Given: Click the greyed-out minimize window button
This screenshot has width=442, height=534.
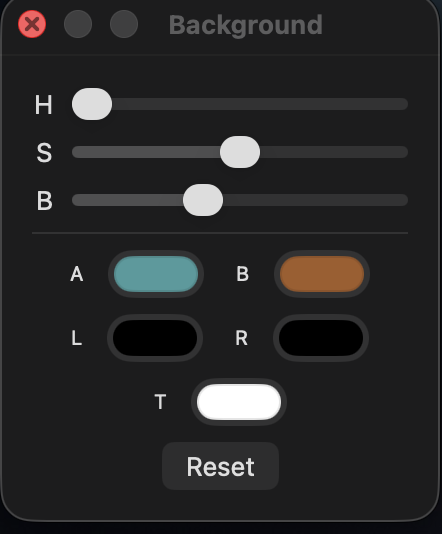Looking at the screenshot, I should click(x=78, y=24).
